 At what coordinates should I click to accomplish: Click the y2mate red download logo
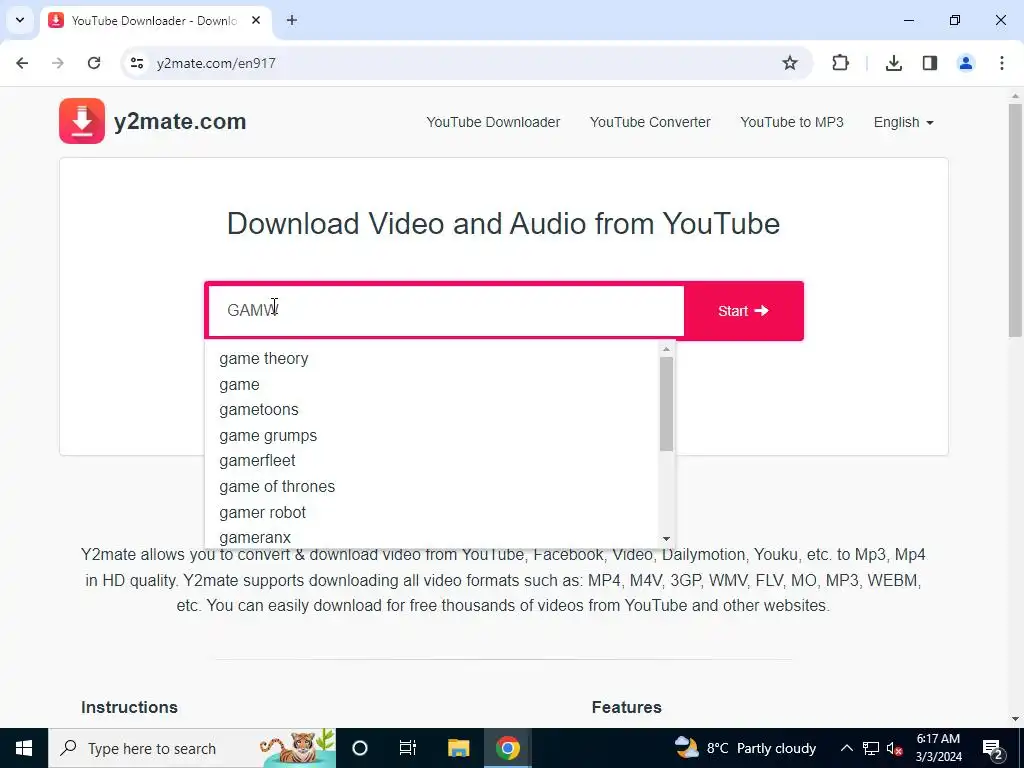click(x=82, y=121)
